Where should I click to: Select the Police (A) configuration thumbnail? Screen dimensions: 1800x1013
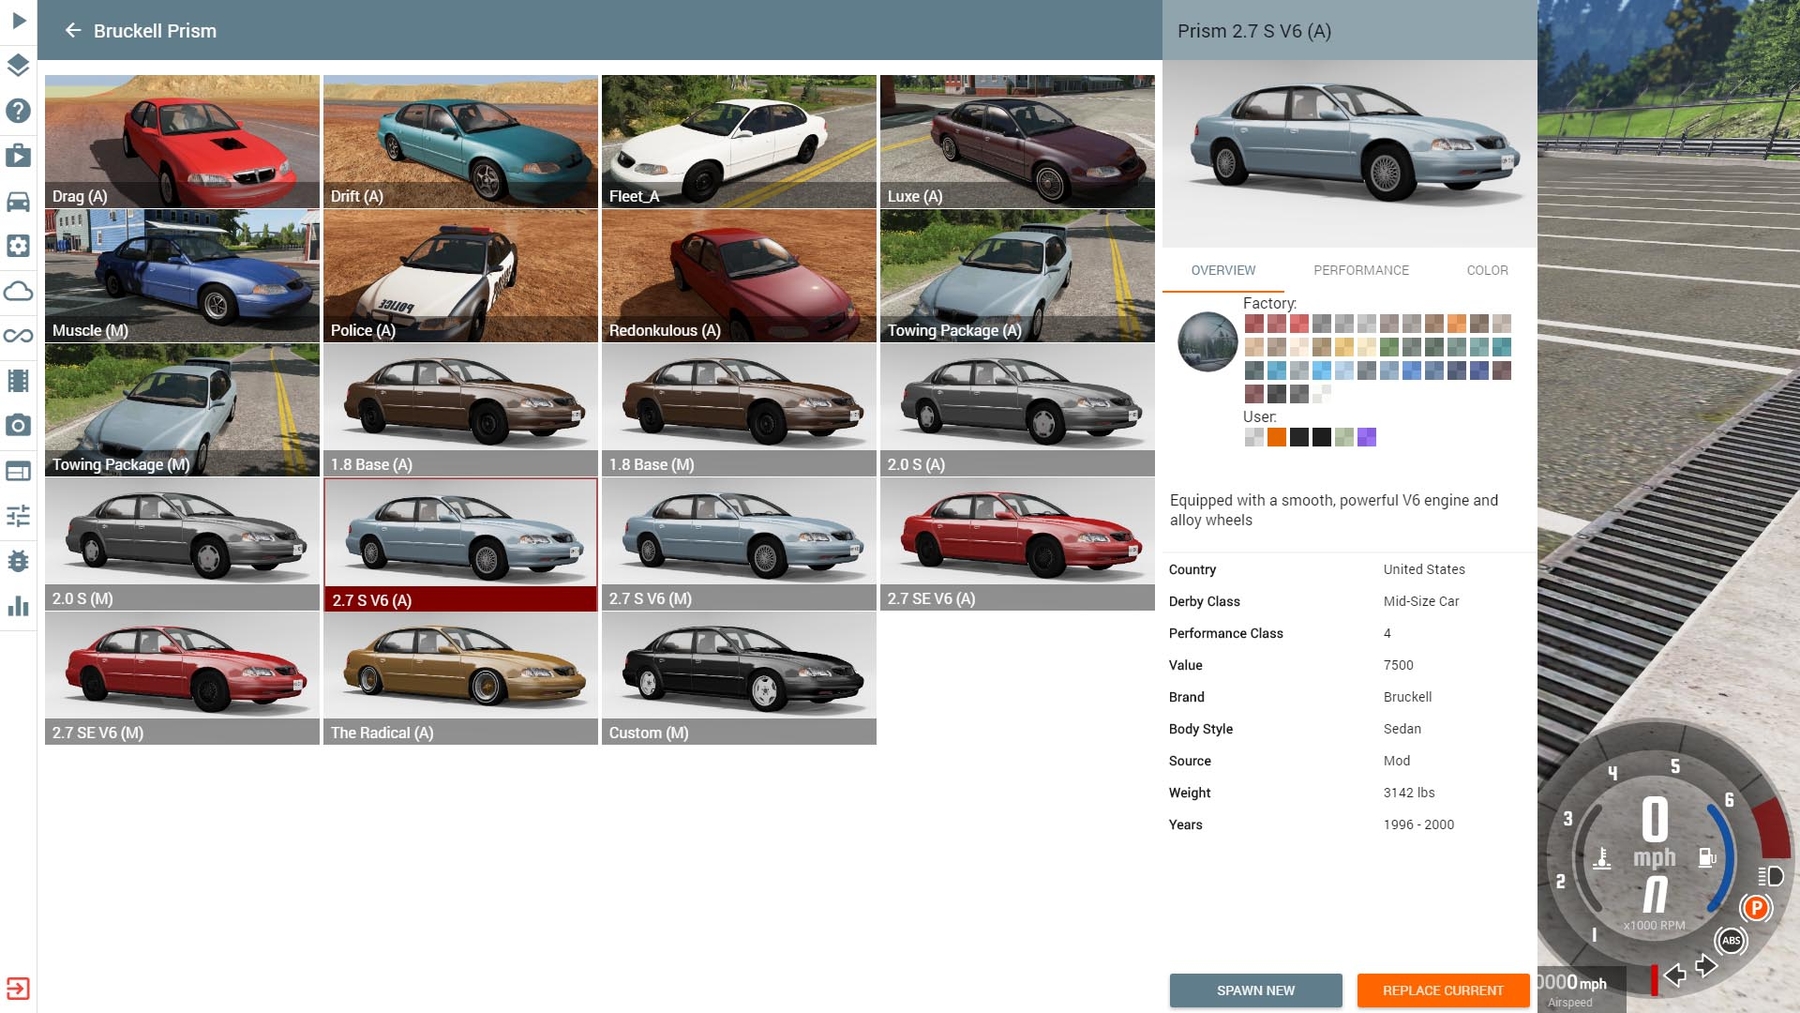[x=460, y=276]
